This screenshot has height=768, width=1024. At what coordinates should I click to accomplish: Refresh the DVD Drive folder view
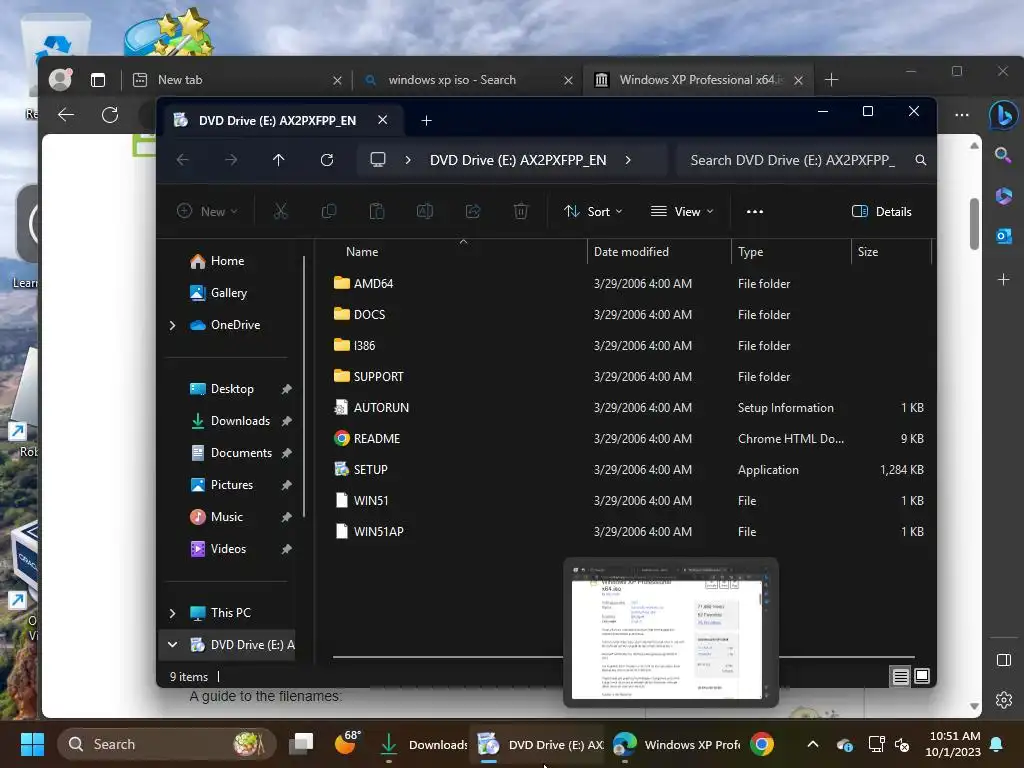point(327,160)
